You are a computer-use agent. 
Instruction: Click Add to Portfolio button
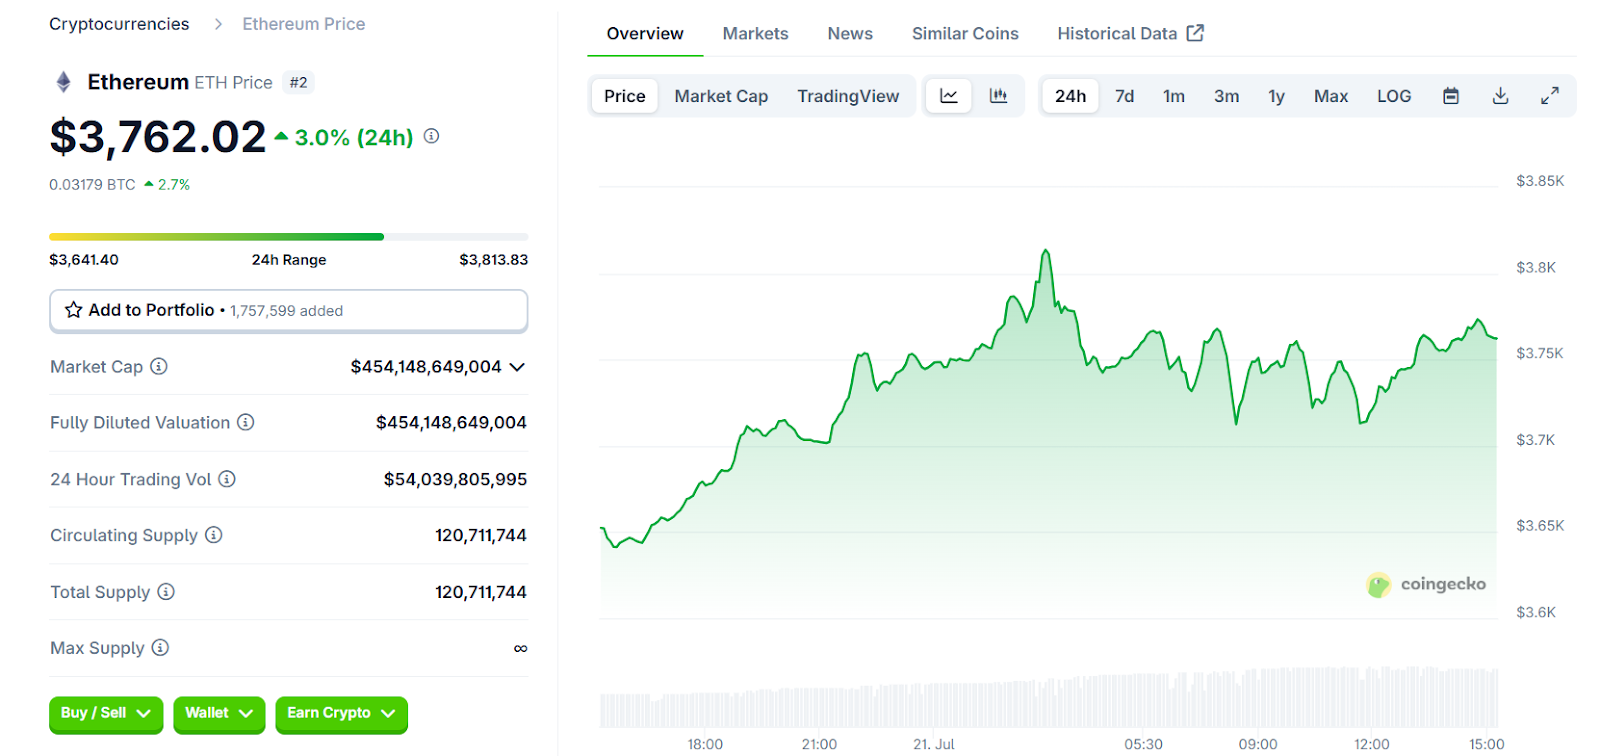tap(288, 311)
